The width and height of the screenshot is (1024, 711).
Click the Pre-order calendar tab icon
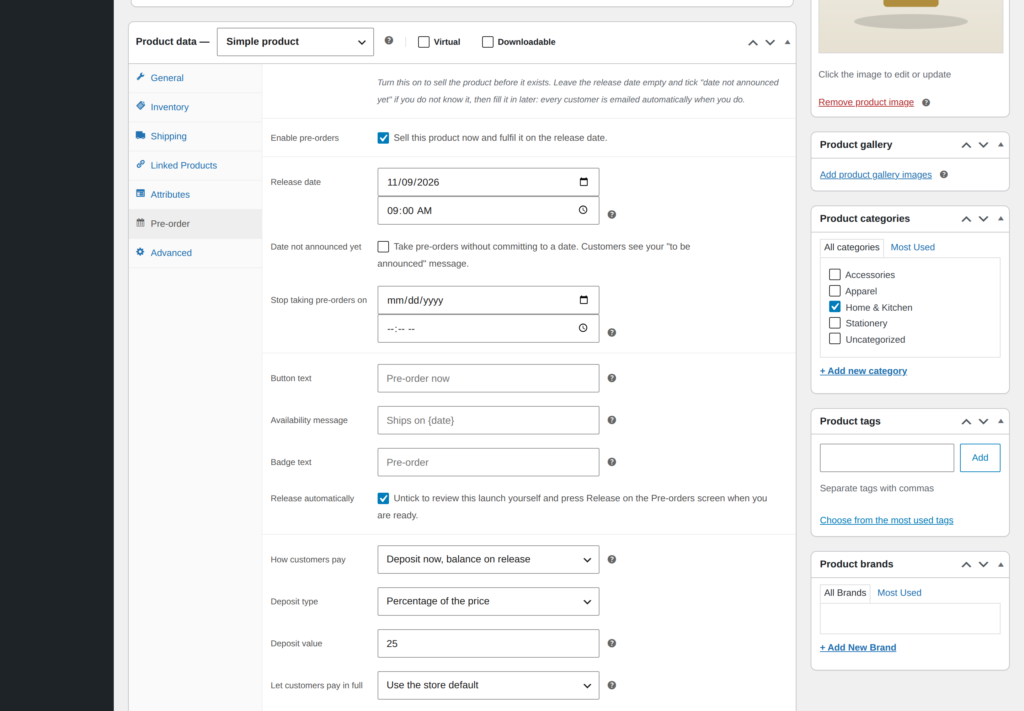coord(140,223)
